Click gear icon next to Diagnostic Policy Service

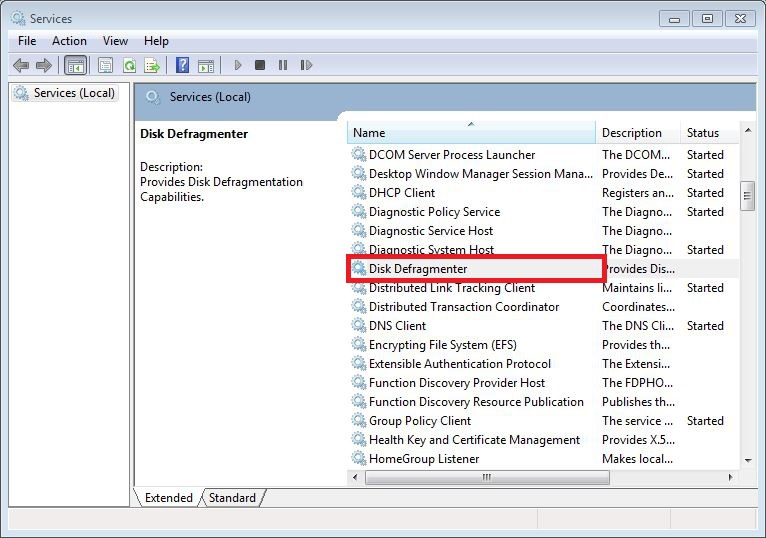359,212
